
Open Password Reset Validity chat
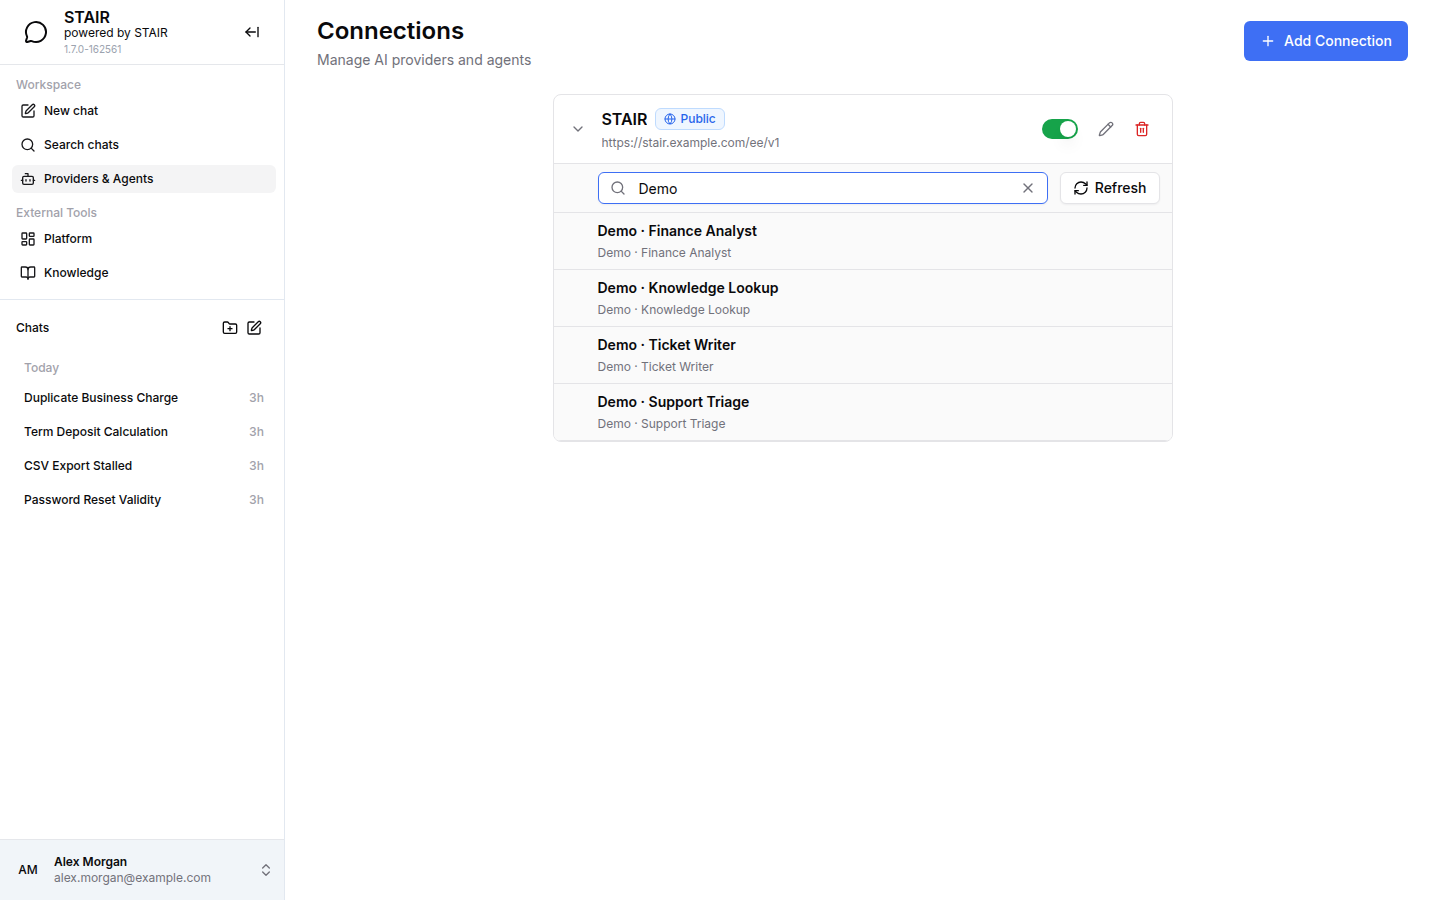click(x=144, y=500)
